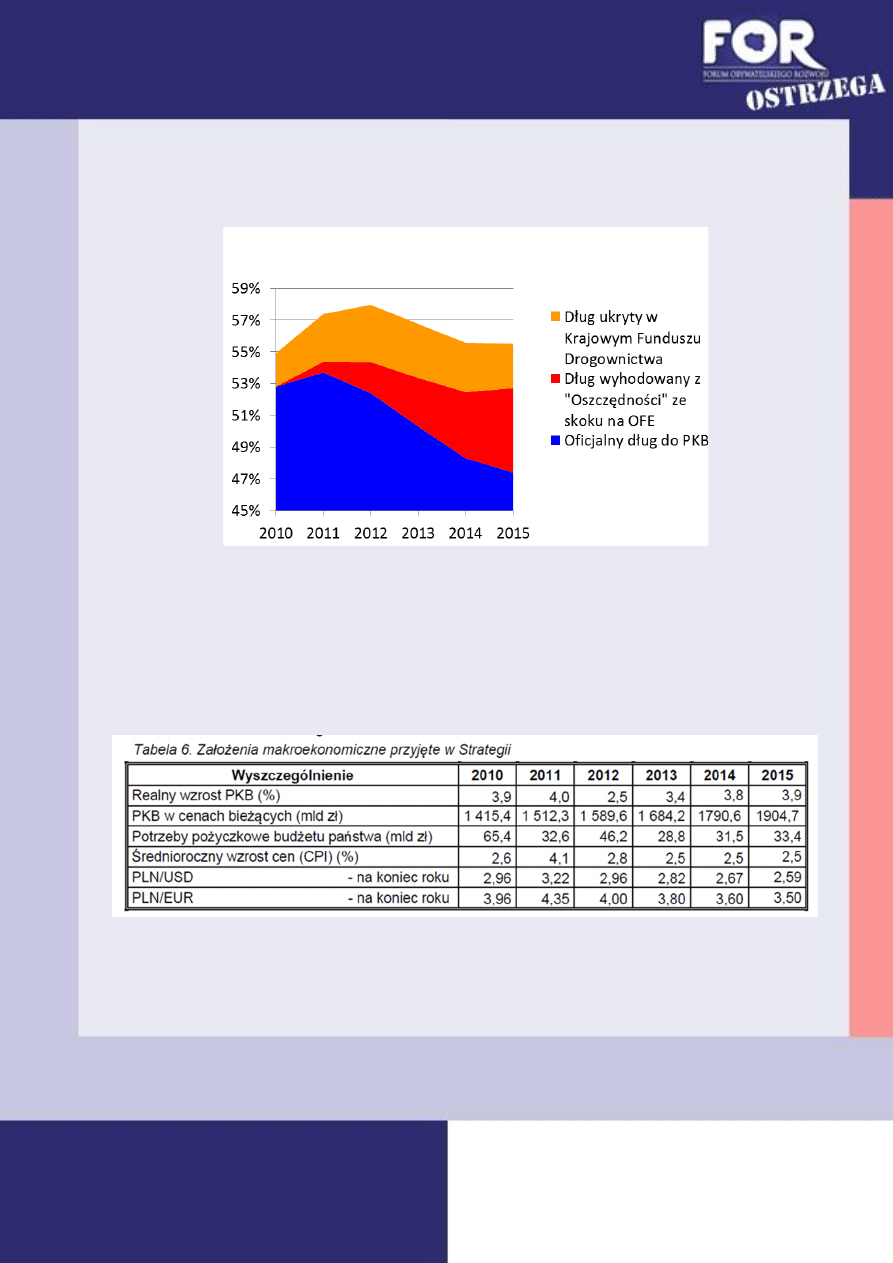Click the 45% label on the chart axis
This screenshot has height=1263, width=893.
pos(246,511)
